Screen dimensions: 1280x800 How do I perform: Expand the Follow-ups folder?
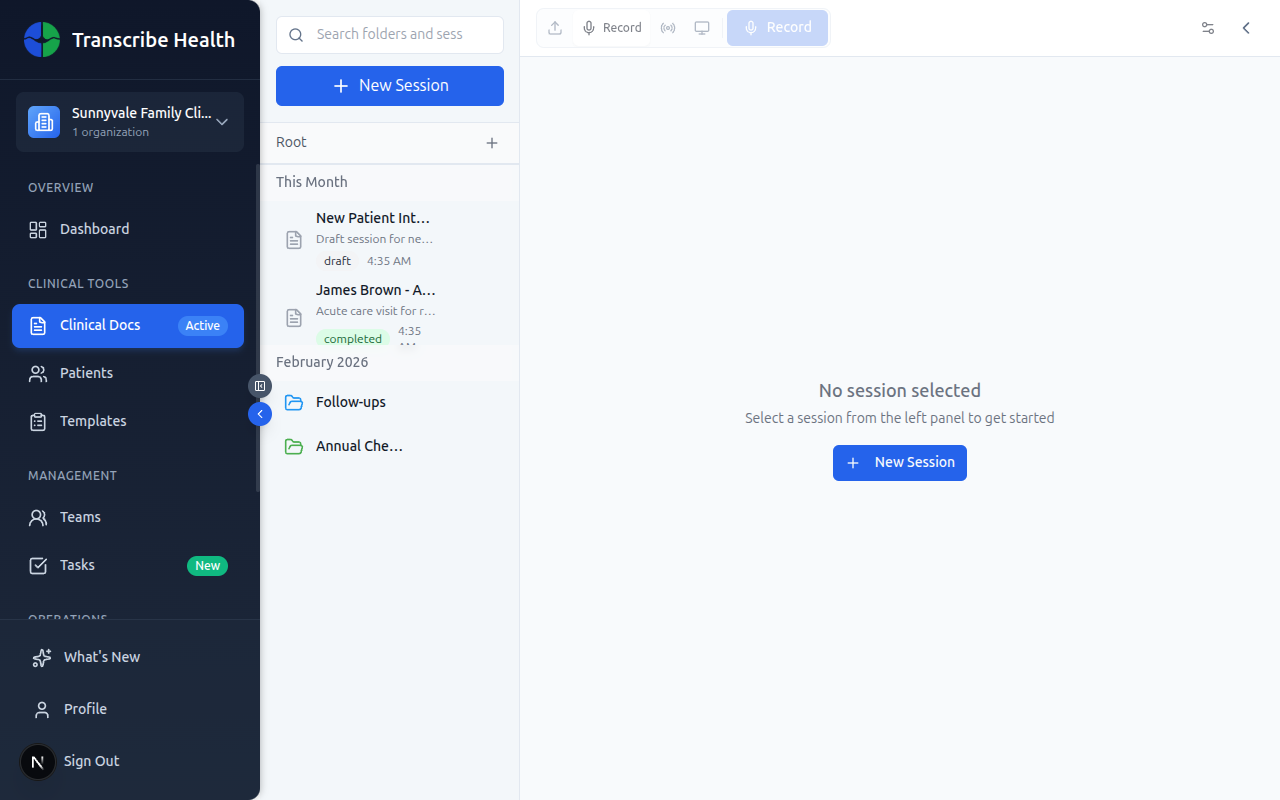[350, 402]
